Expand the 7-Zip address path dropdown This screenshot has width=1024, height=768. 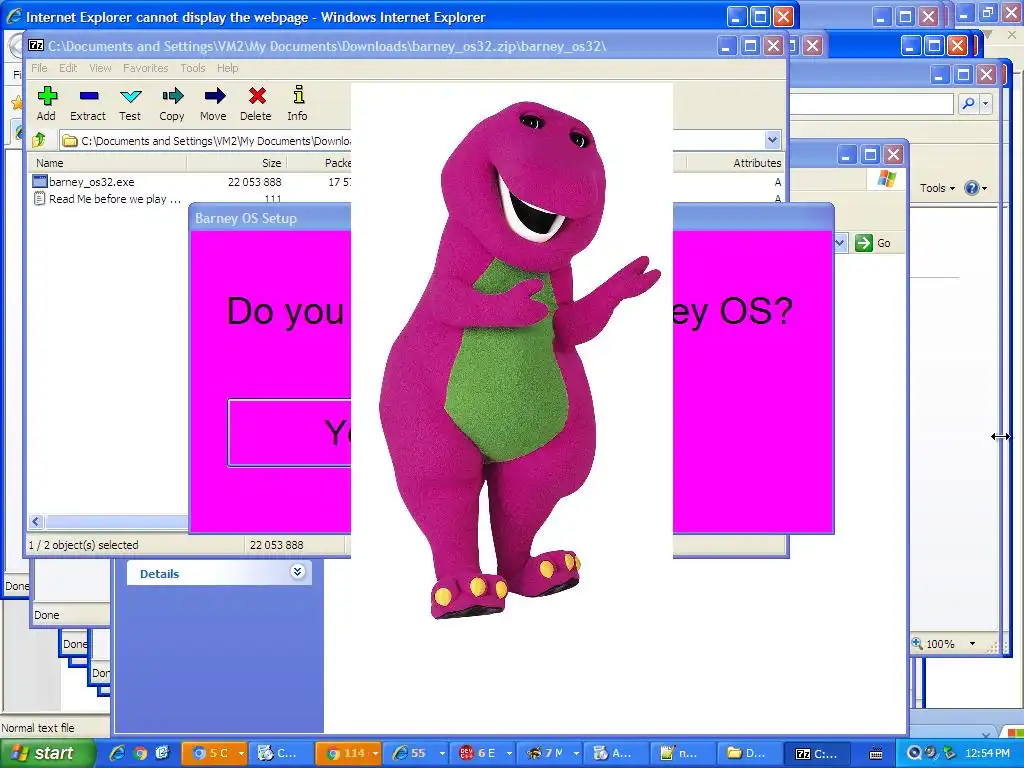773,140
